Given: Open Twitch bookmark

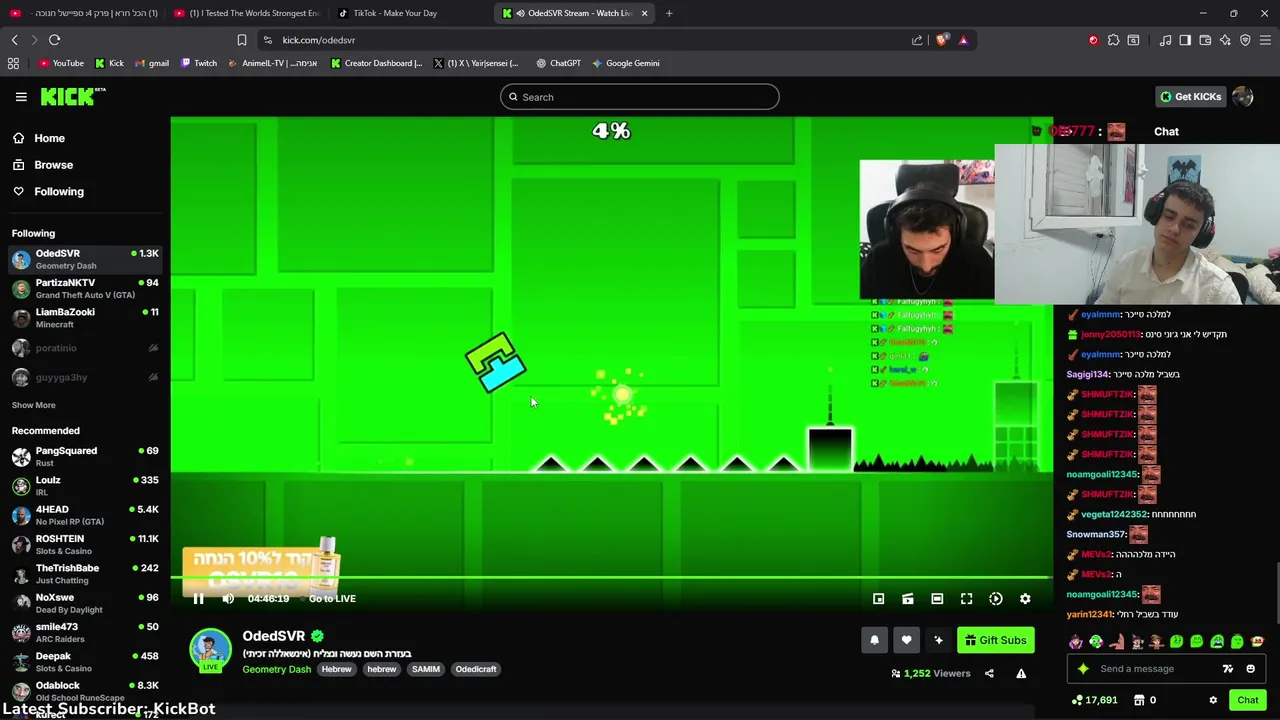Looking at the screenshot, I should point(199,63).
